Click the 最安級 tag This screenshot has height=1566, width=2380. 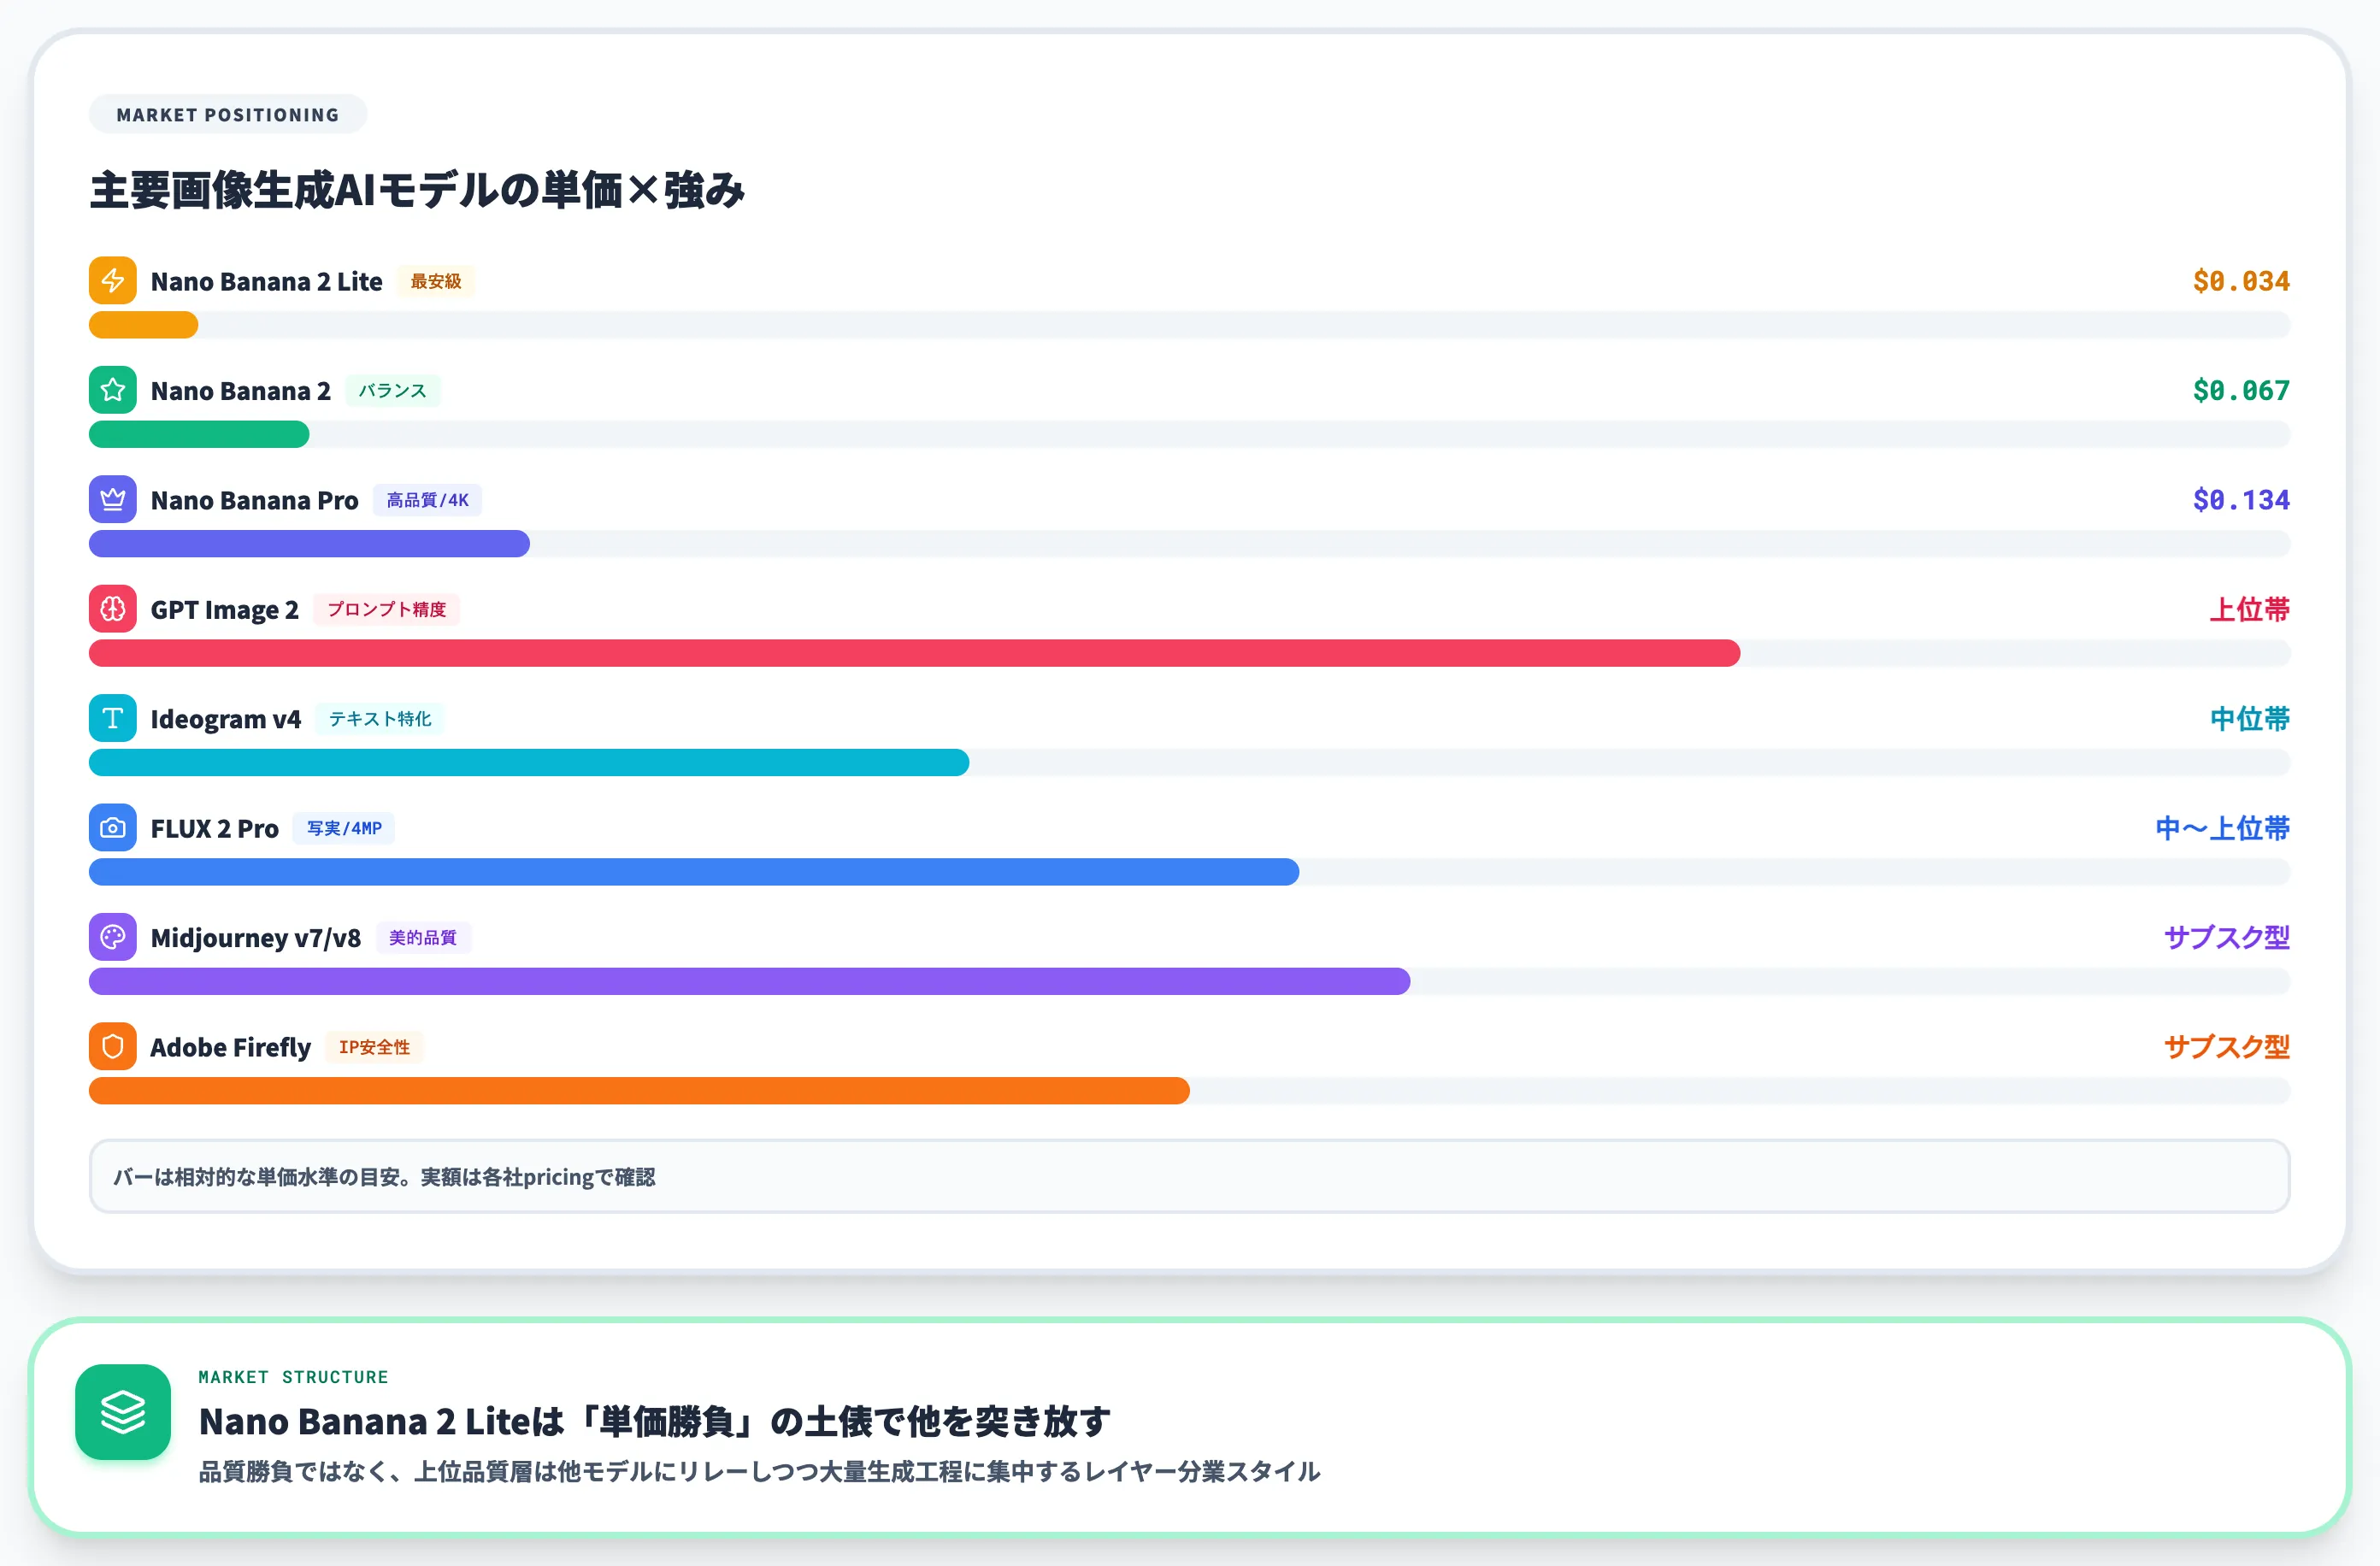pyautogui.click(x=436, y=282)
